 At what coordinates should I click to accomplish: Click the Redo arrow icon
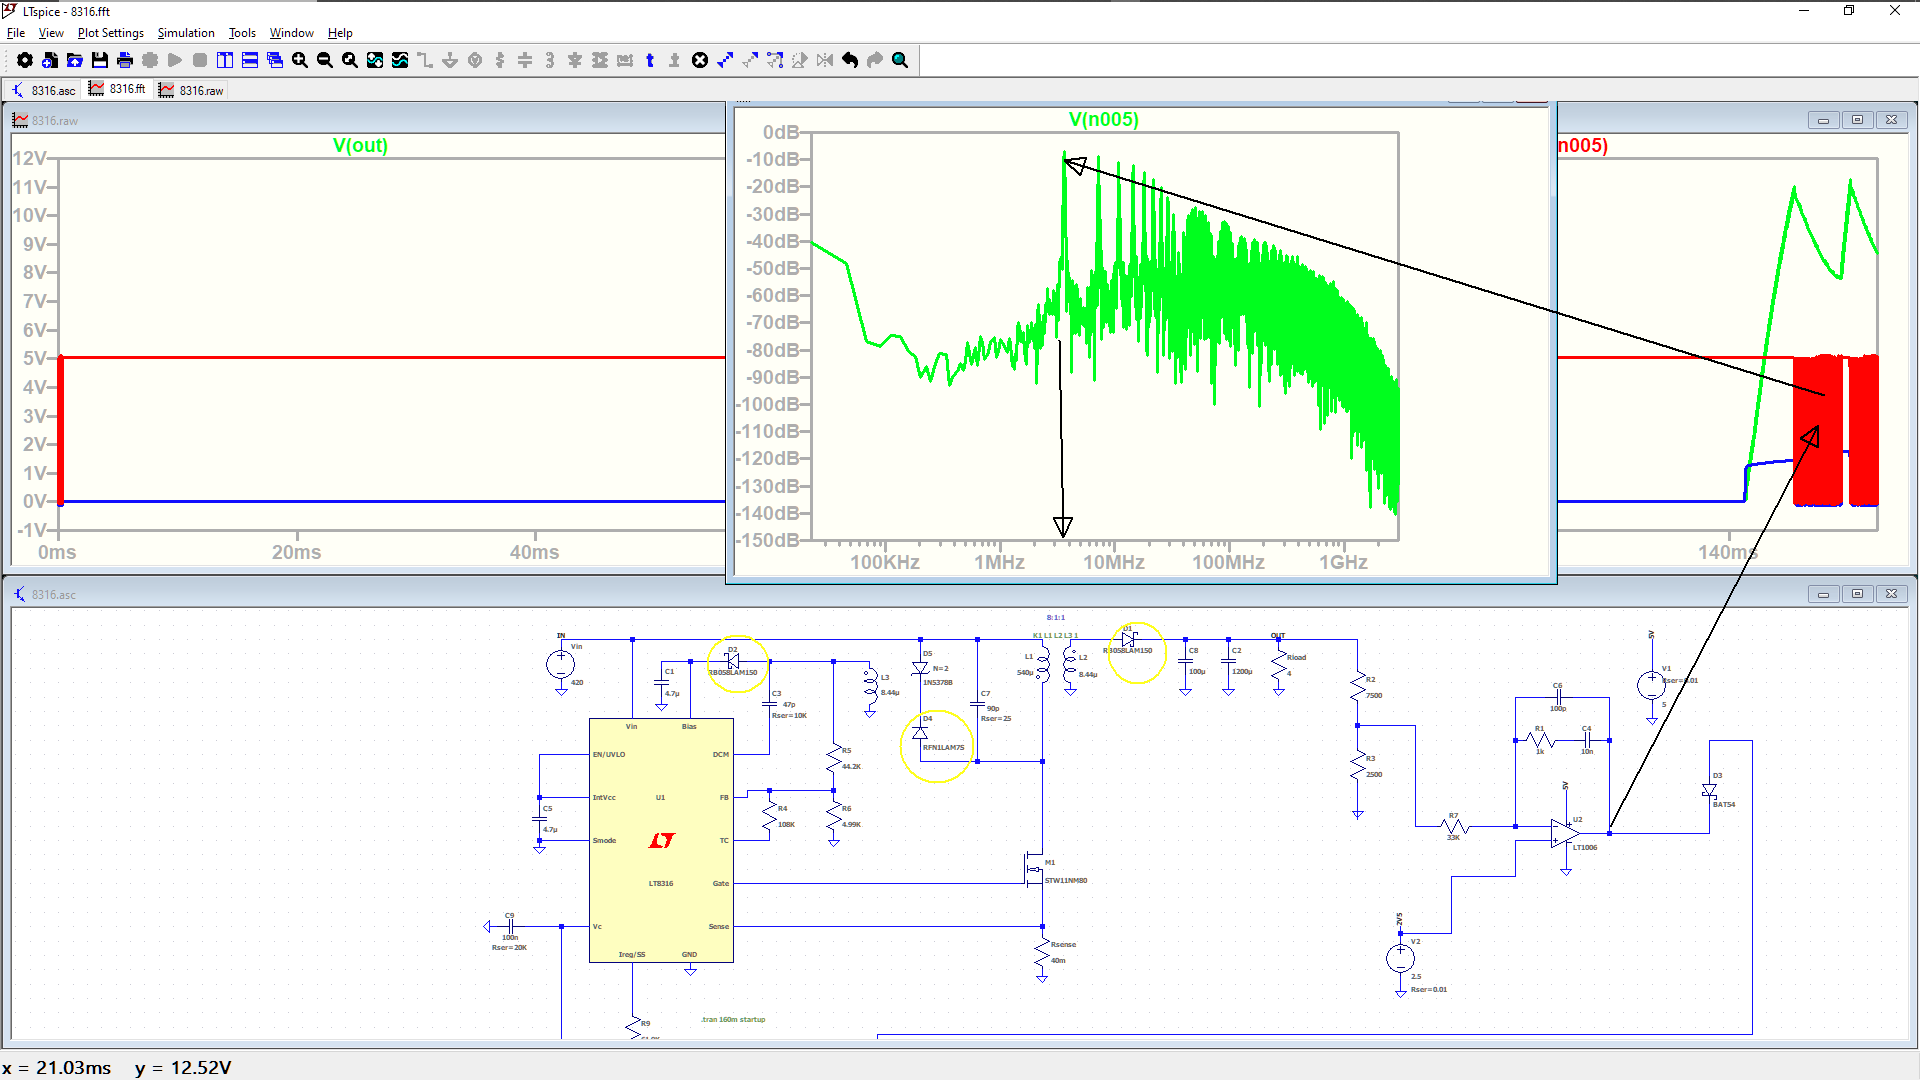click(875, 60)
